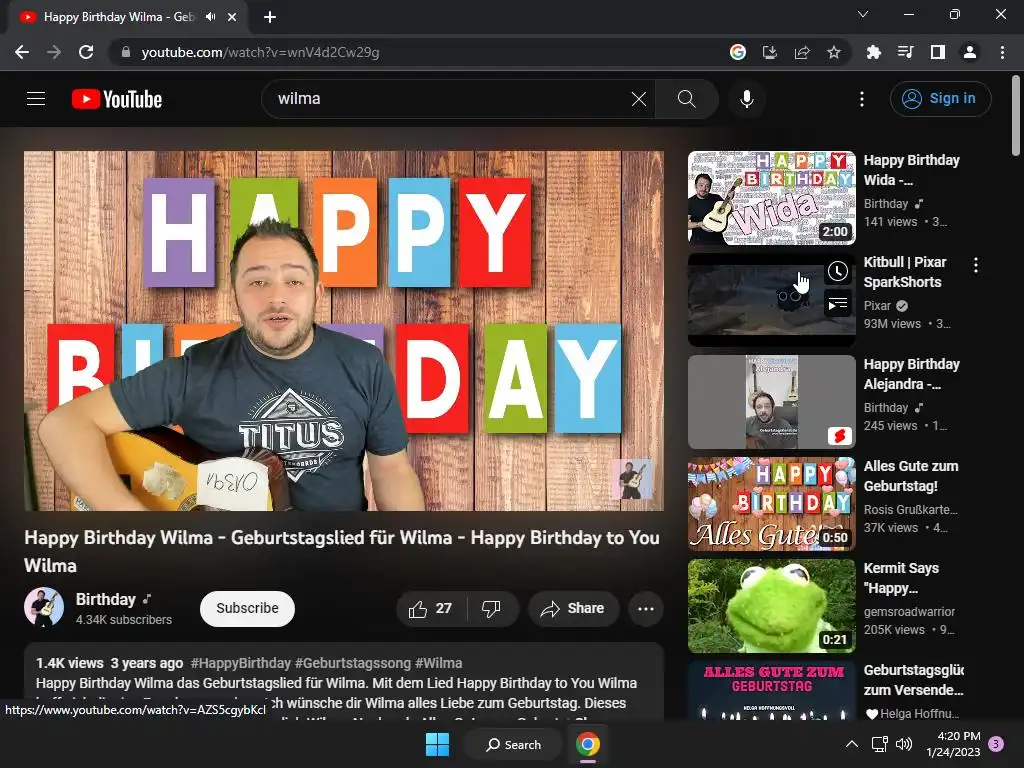Install app via address bar install icon
Screen dimensions: 1024x768
point(770,52)
